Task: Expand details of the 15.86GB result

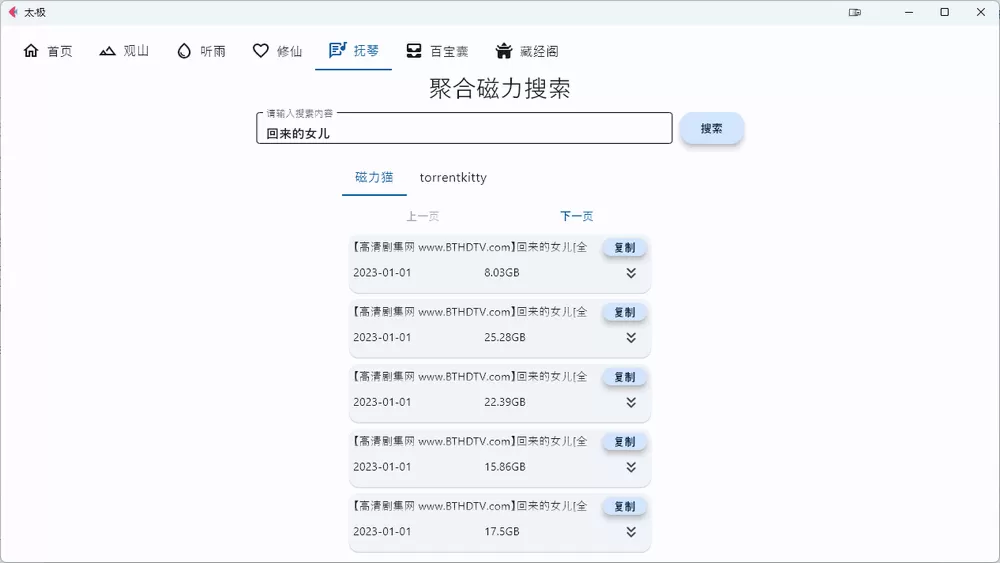Action: (x=631, y=467)
